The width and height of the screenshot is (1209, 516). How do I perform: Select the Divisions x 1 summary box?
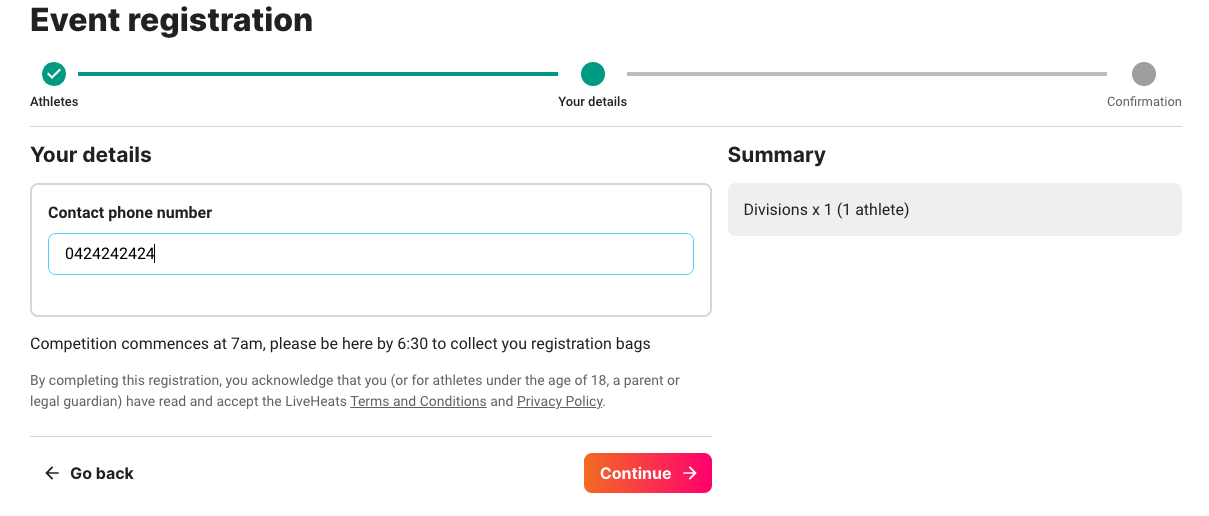click(x=955, y=210)
